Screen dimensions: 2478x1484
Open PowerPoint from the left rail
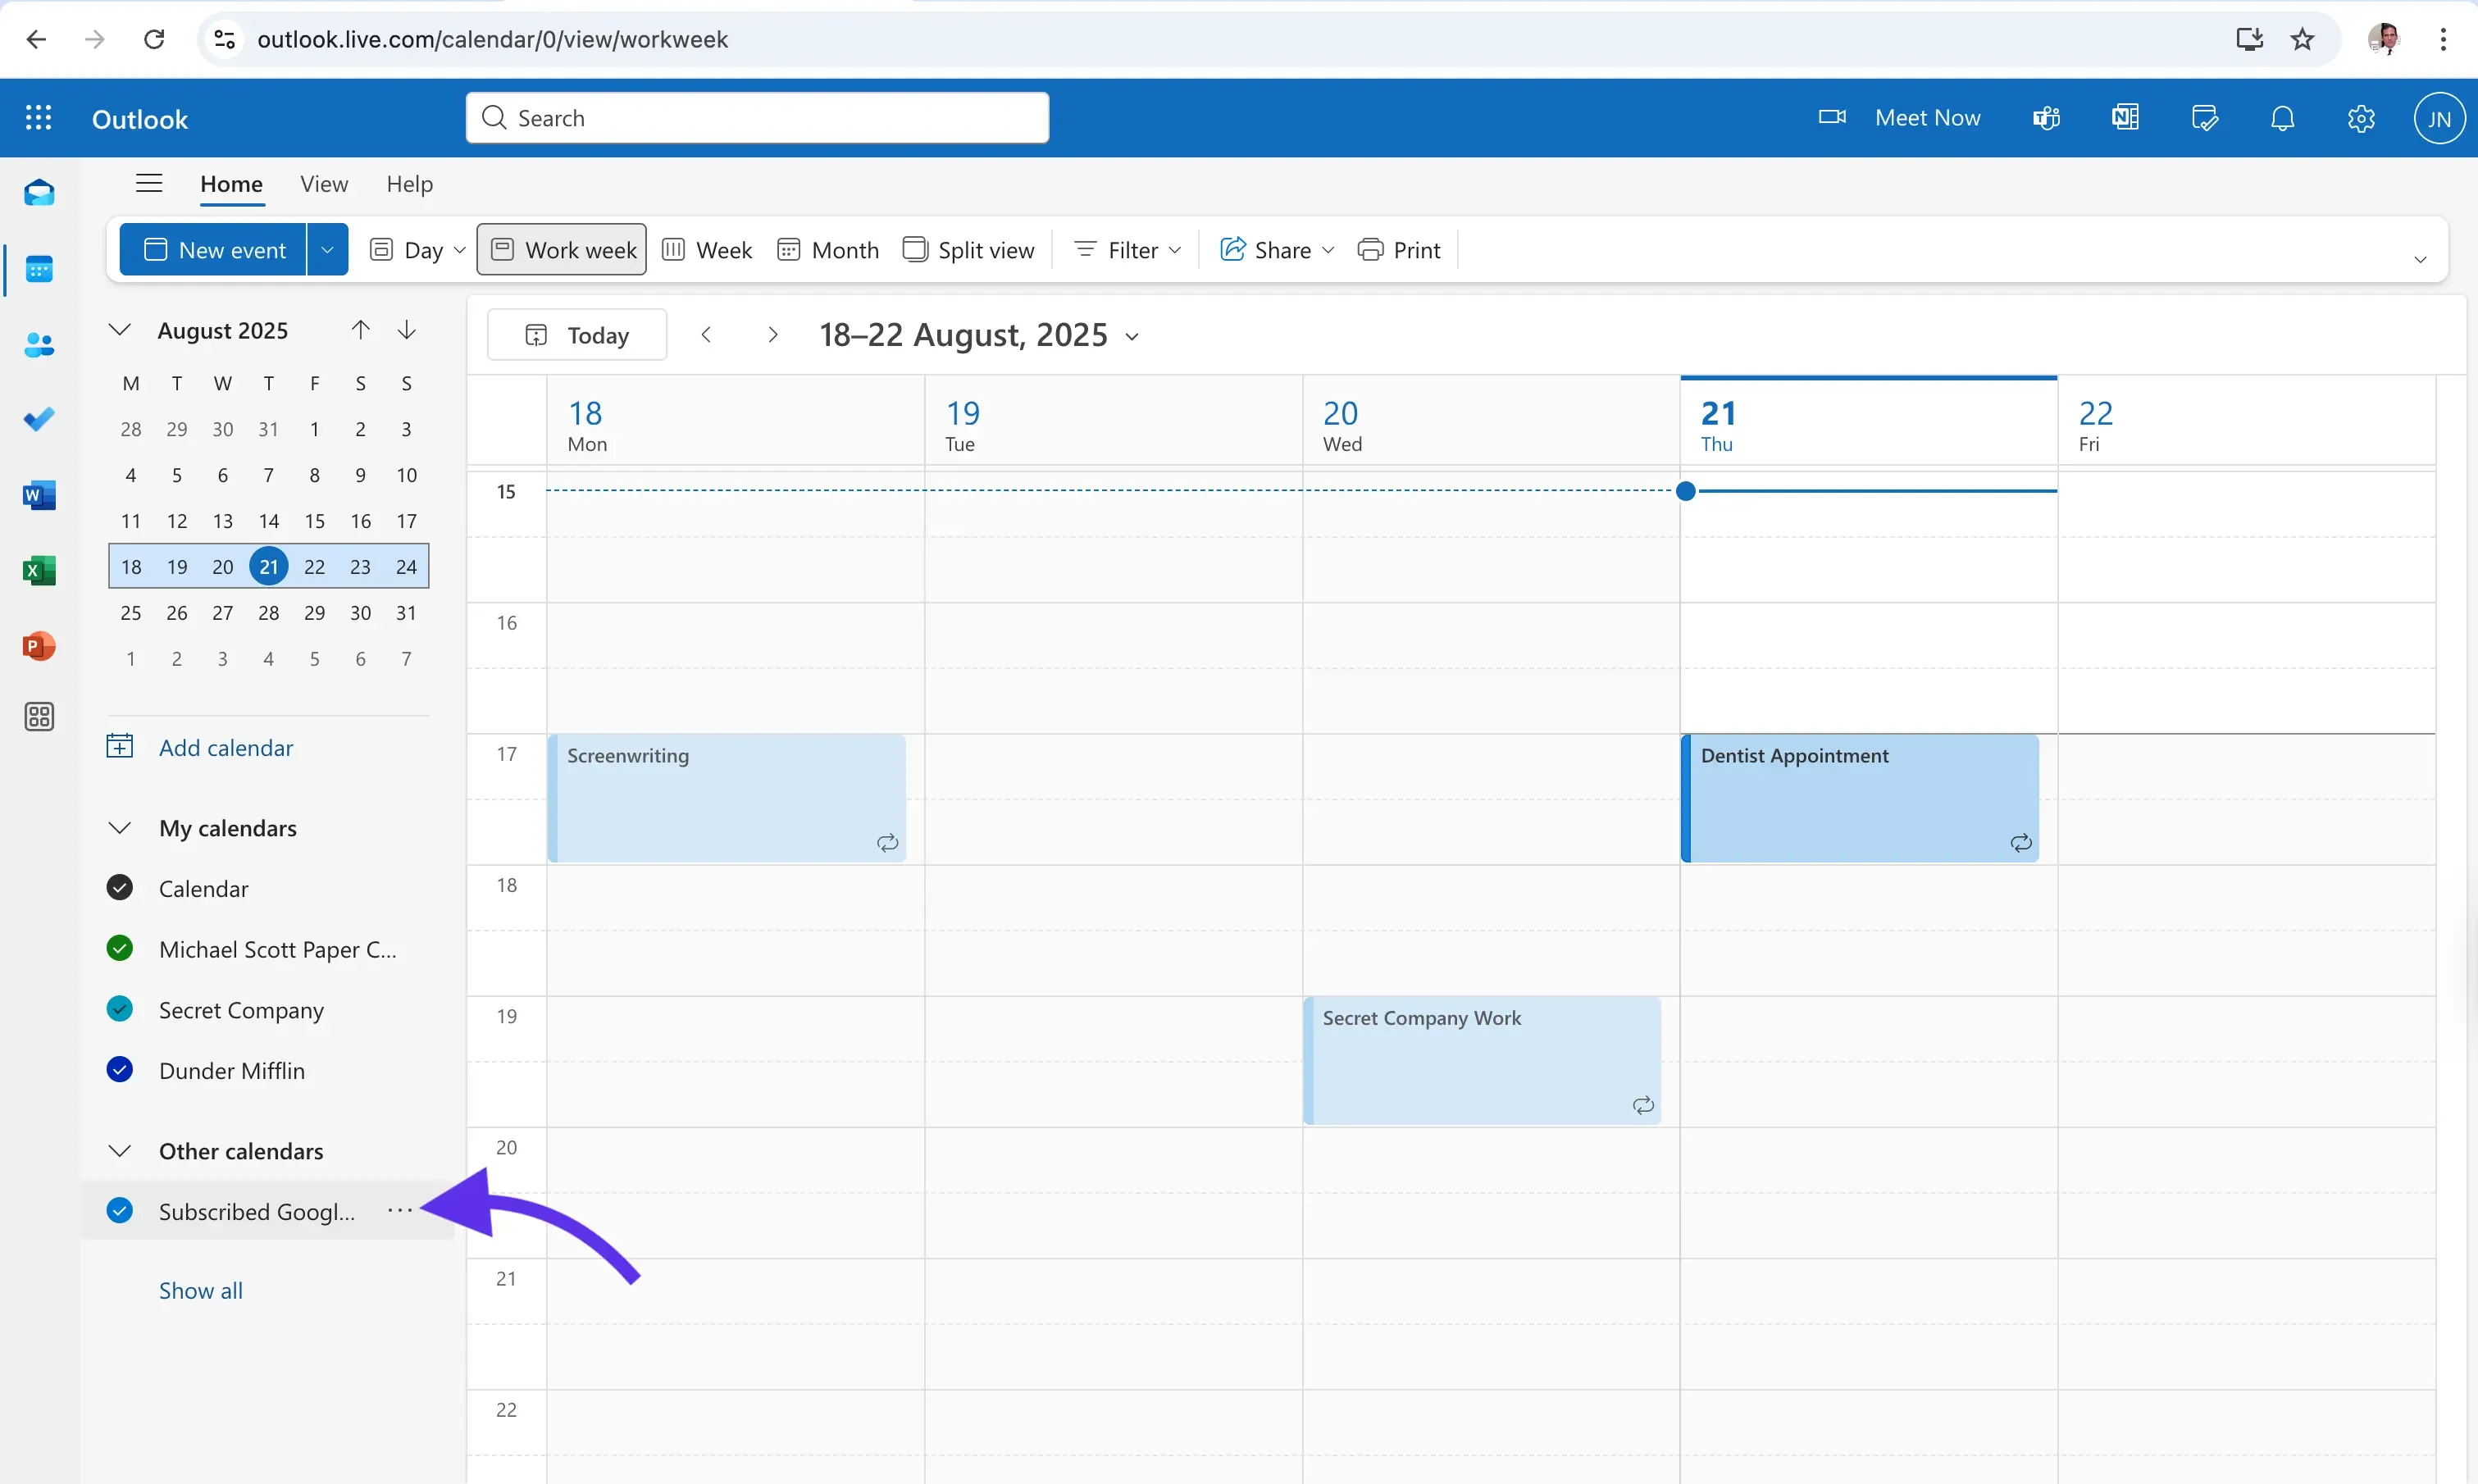[x=38, y=646]
